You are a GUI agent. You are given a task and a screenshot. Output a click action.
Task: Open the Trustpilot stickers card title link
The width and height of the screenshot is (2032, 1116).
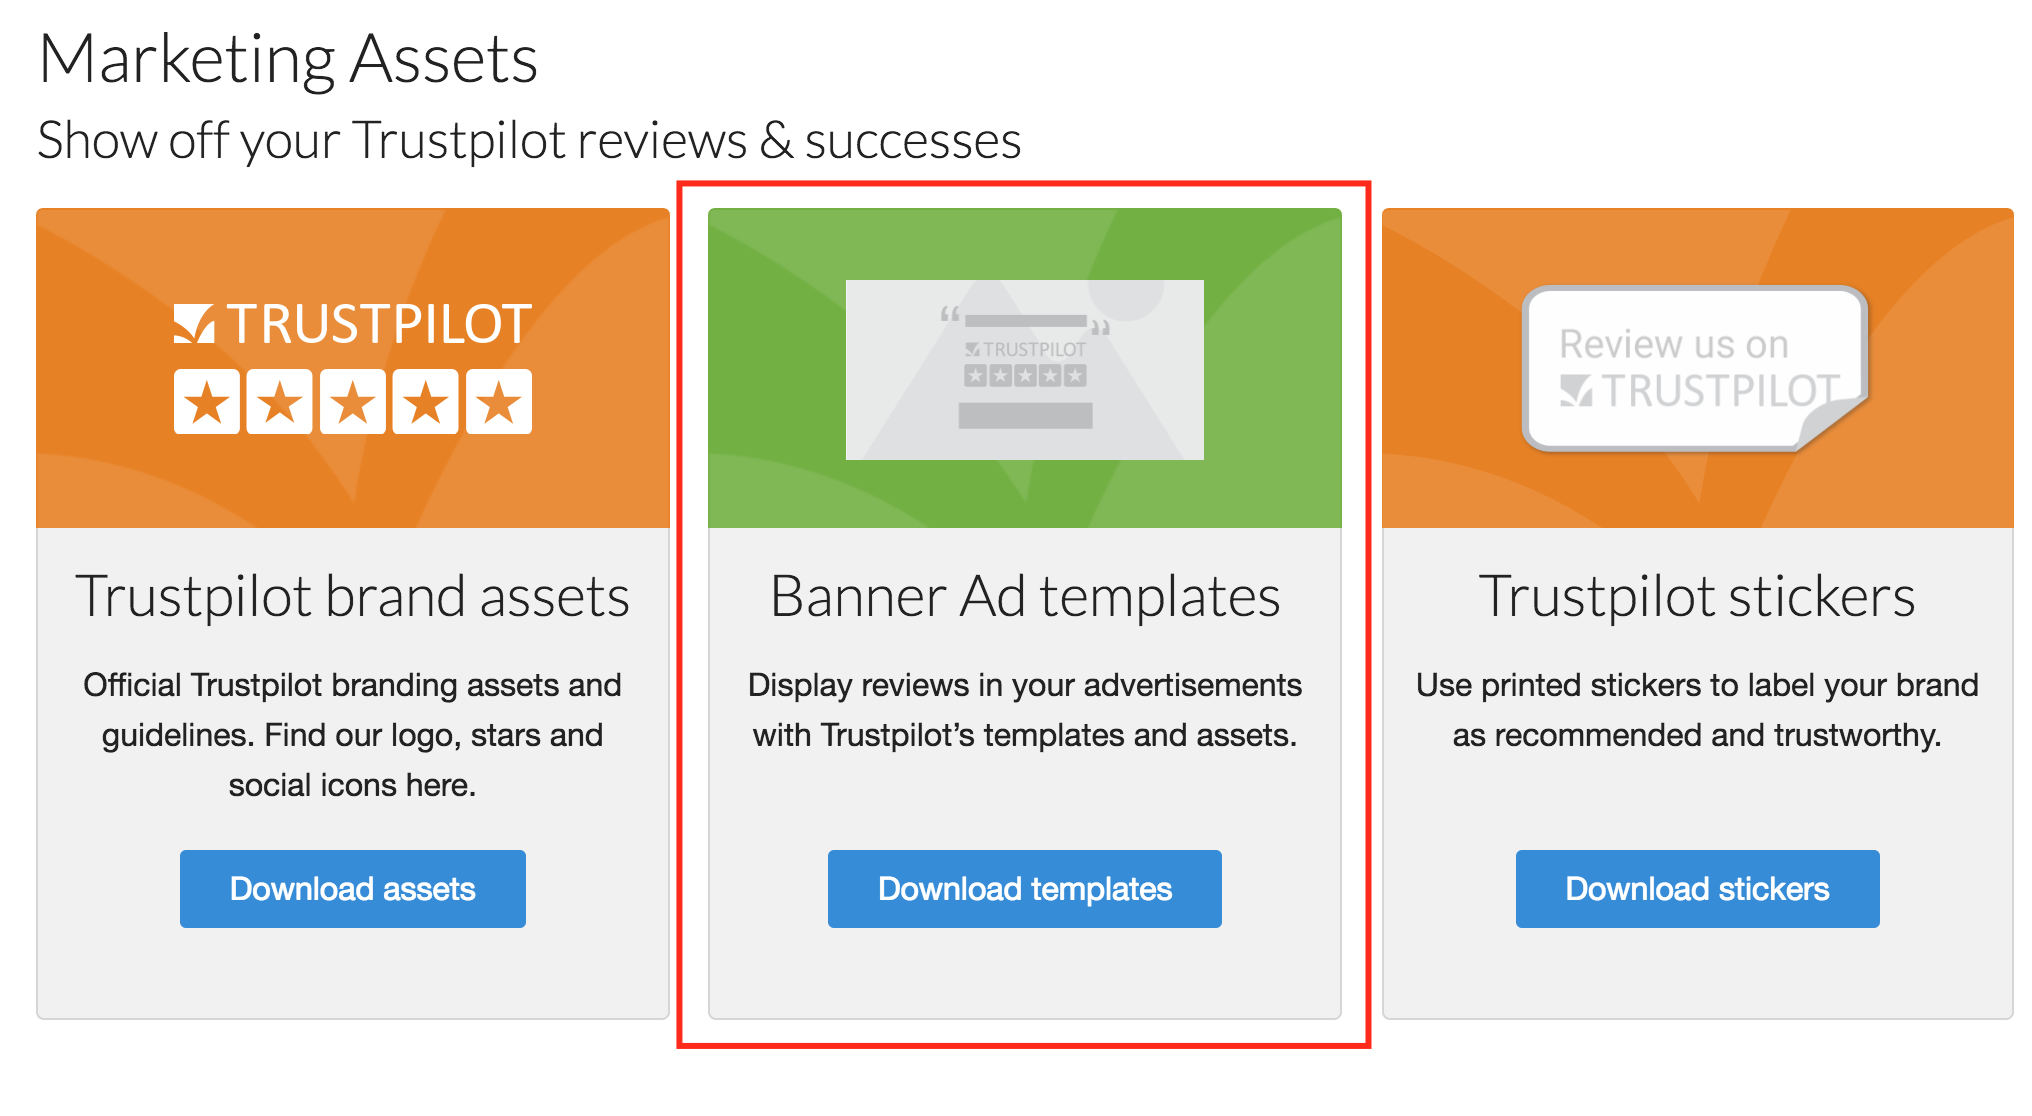click(1697, 596)
